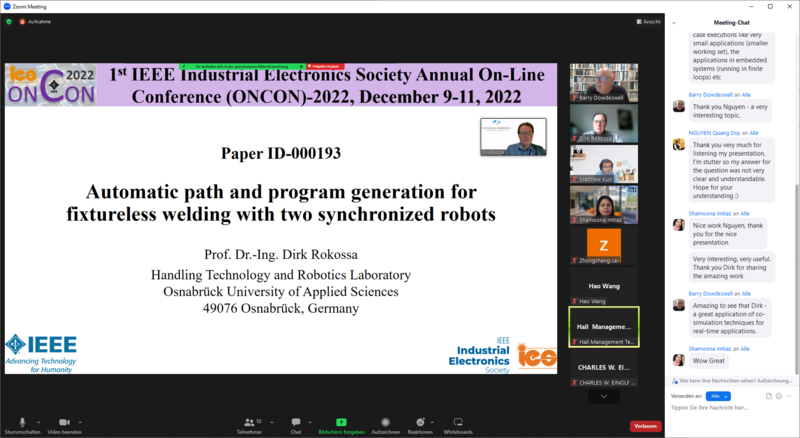Open the Versenden an Alle recipient dropdown
The image size is (800, 438).
point(718,396)
